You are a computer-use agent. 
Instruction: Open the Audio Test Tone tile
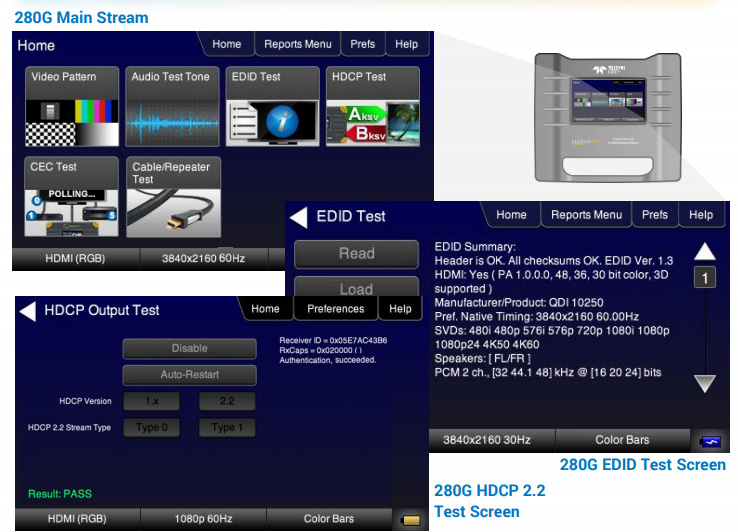click(x=172, y=106)
